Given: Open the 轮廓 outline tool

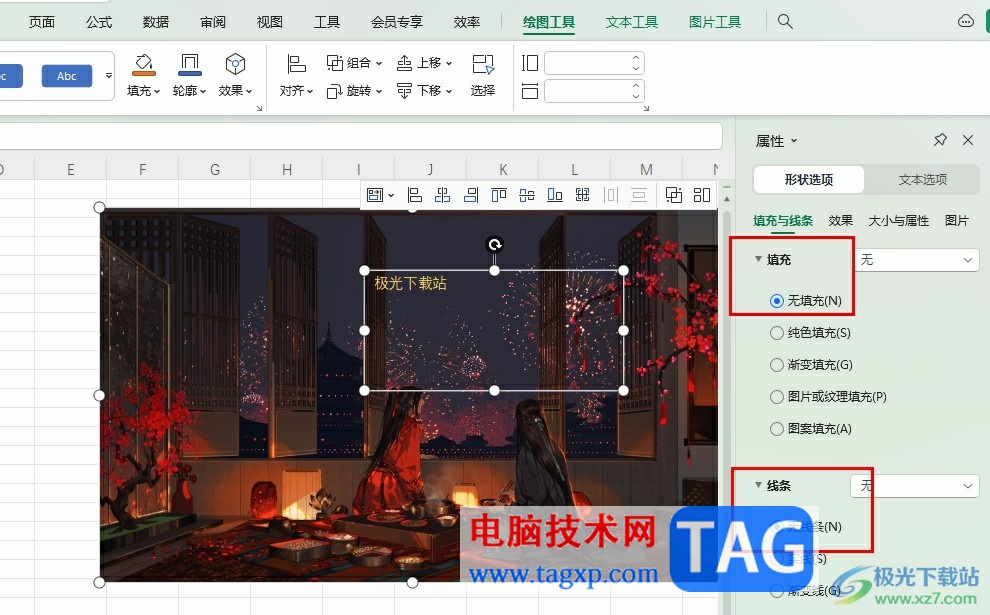Looking at the screenshot, I should pos(189,64).
